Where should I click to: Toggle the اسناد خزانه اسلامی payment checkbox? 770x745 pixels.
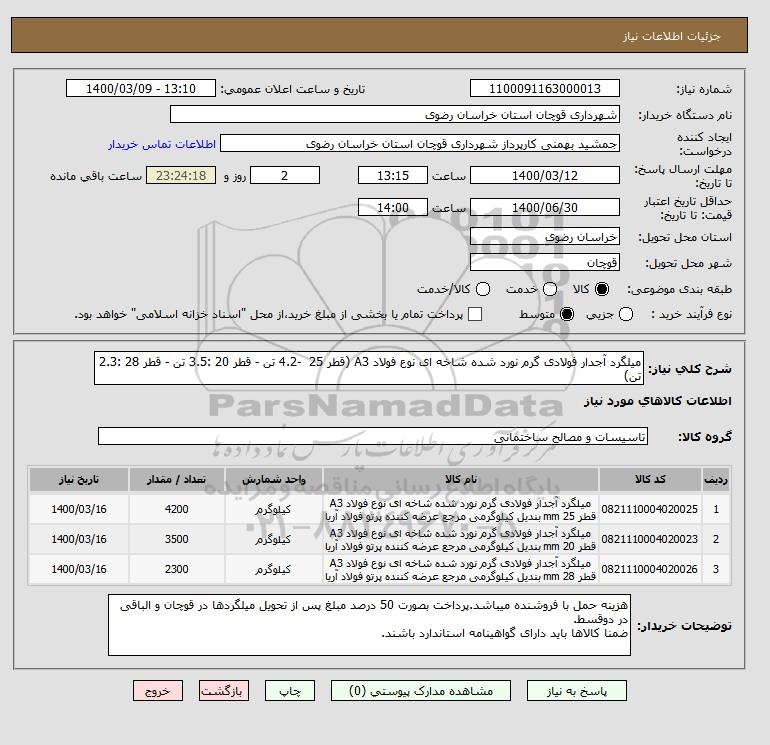[x=475, y=314]
